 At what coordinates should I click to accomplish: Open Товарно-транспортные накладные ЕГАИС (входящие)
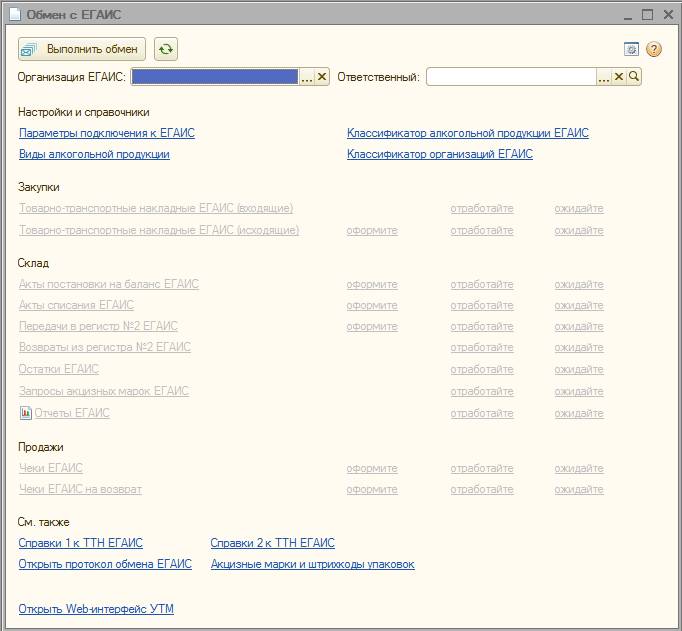(x=156, y=208)
